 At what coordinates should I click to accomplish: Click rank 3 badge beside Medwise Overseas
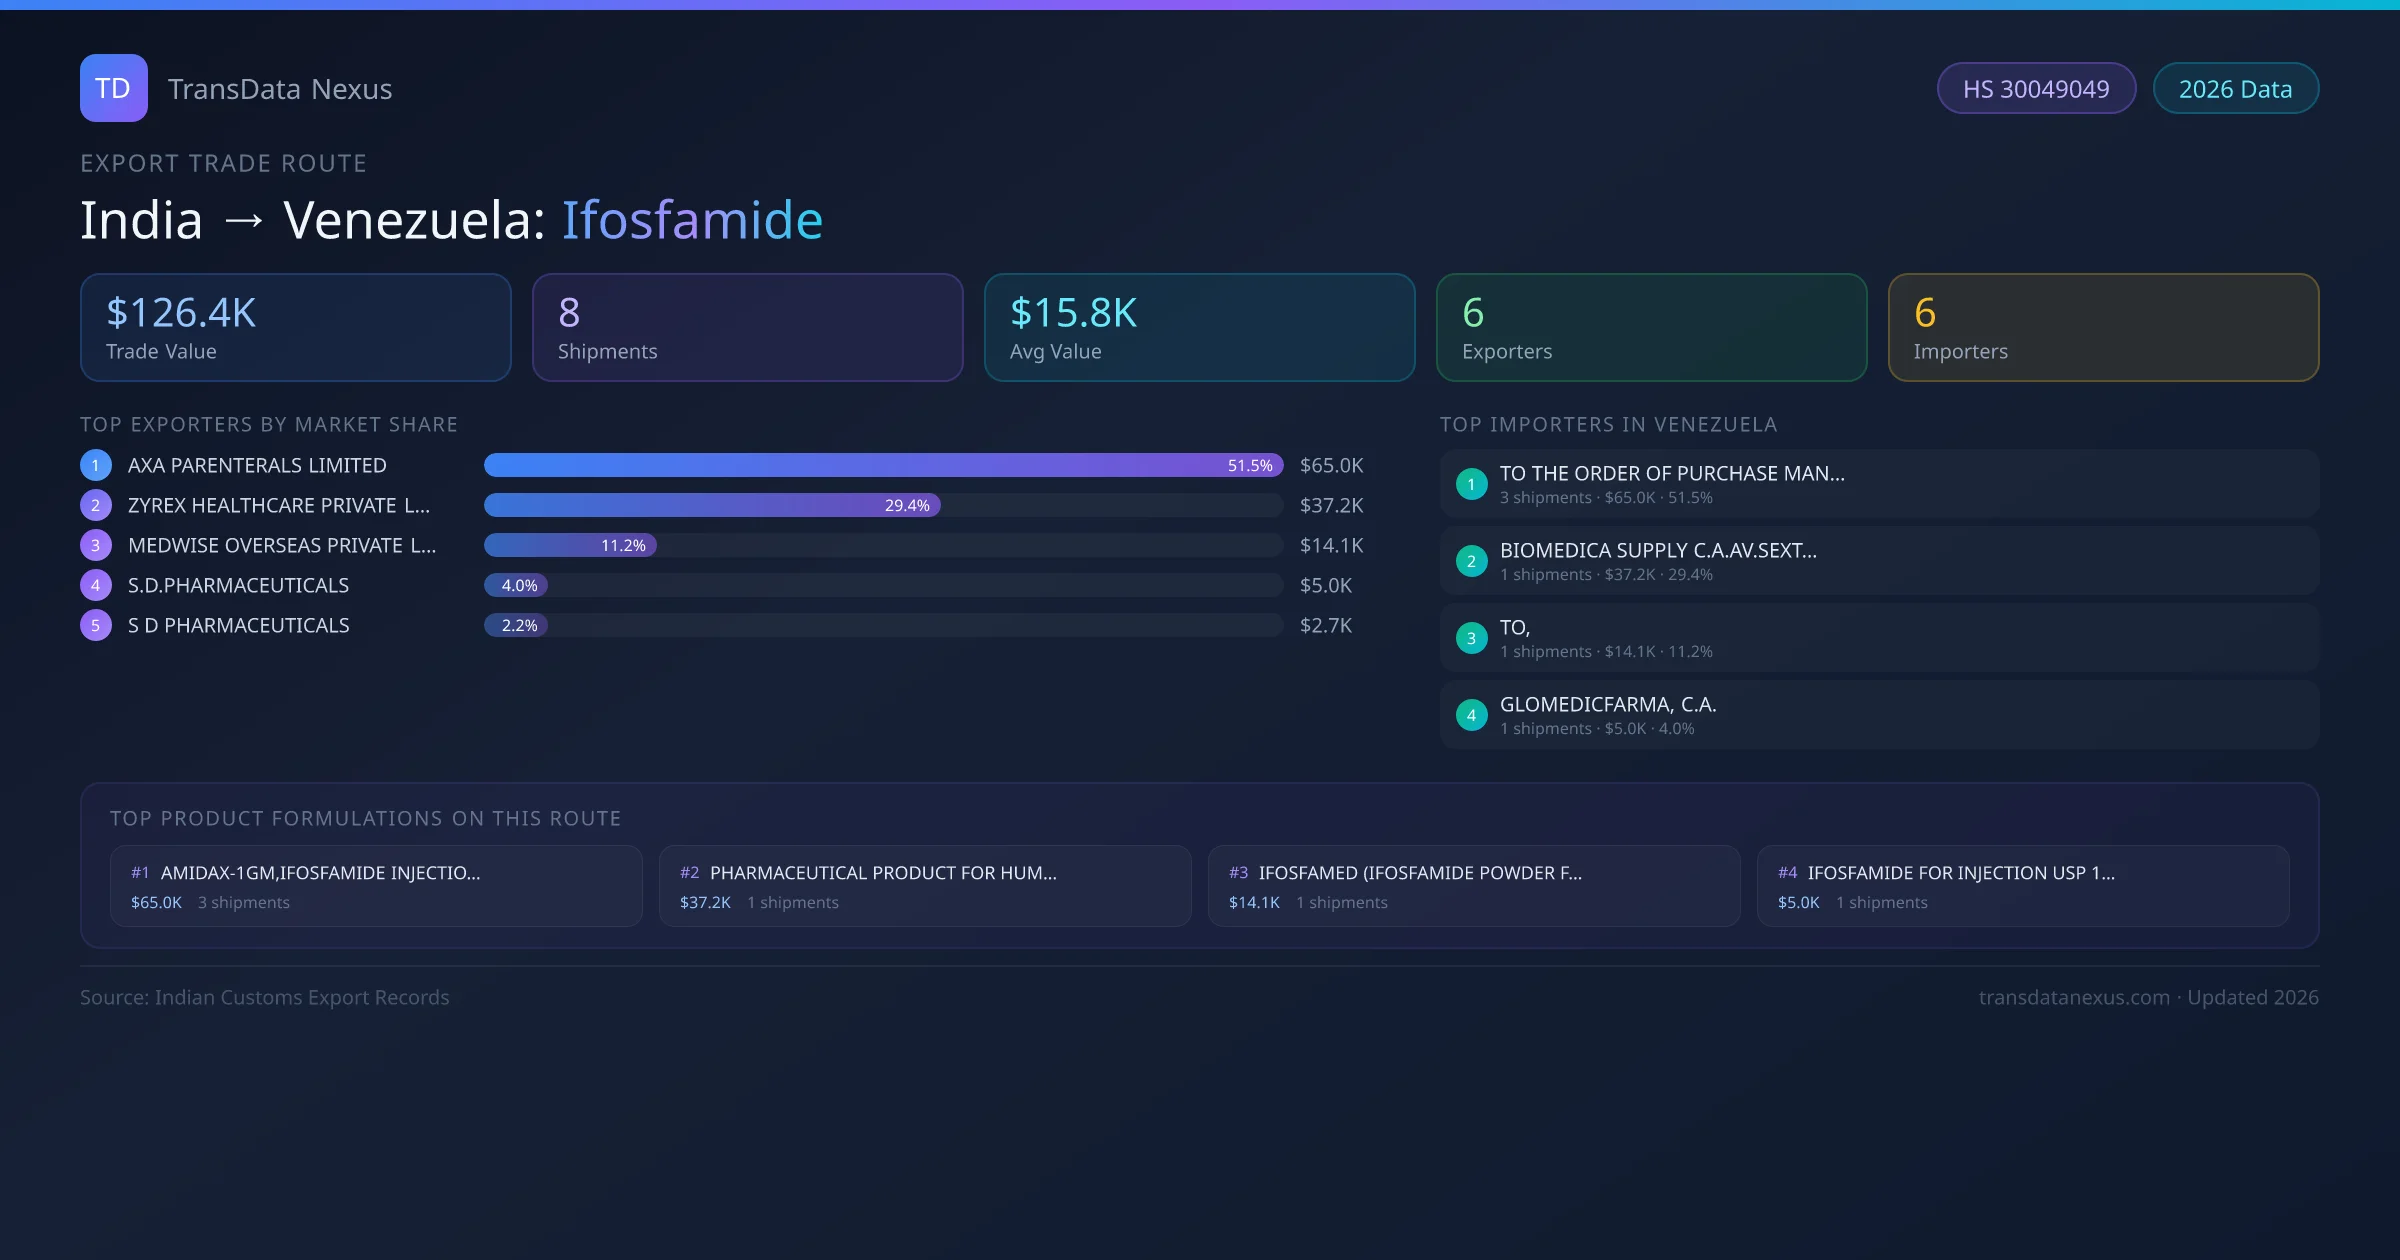click(x=96, y=545)
